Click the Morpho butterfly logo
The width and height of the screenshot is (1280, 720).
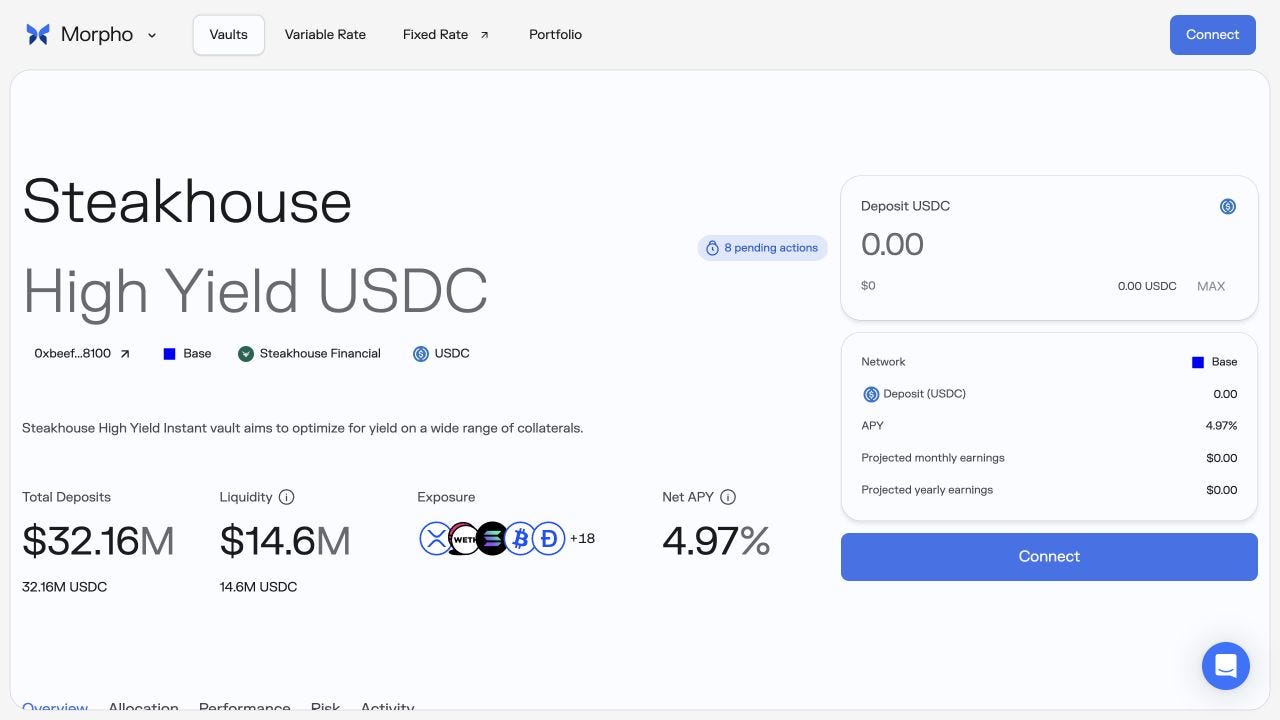pyautogui.click(x=38, y=34)
